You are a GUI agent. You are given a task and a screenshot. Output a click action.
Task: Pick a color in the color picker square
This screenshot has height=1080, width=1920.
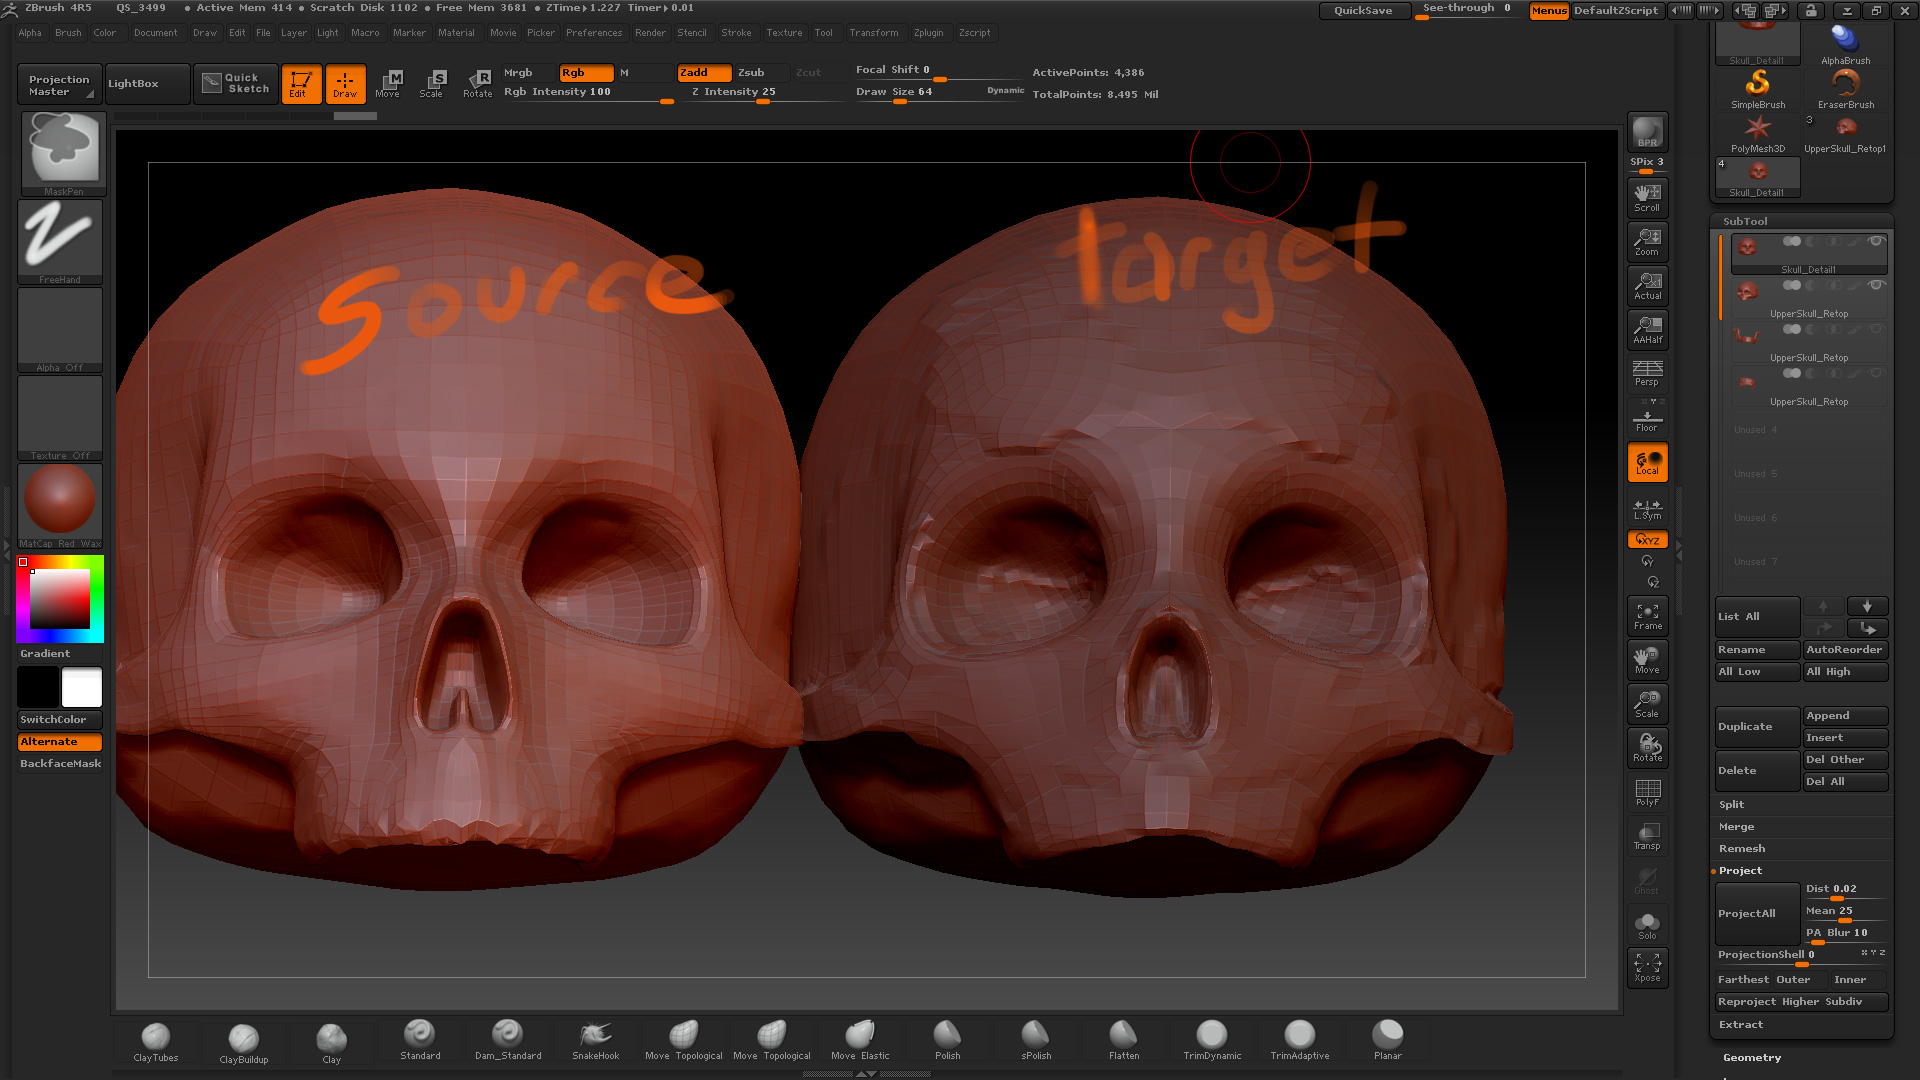60,599
